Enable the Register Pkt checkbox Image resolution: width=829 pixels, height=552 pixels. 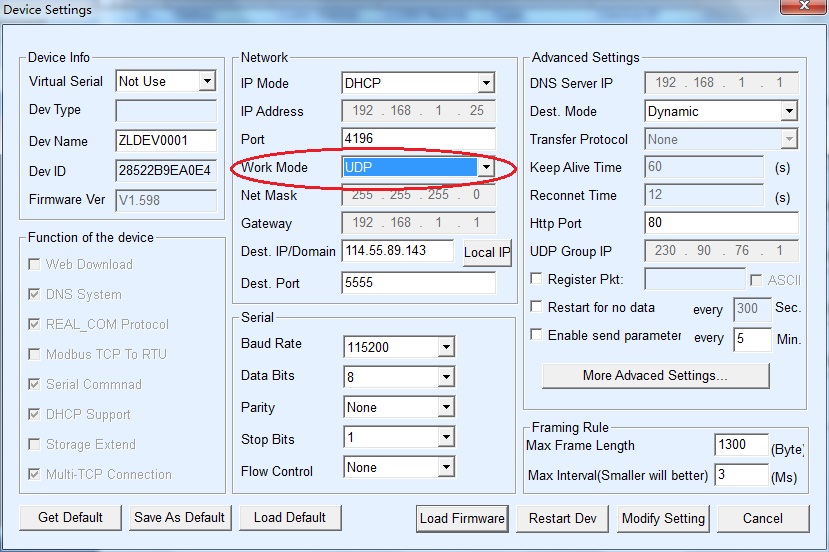tap(537, 280)
